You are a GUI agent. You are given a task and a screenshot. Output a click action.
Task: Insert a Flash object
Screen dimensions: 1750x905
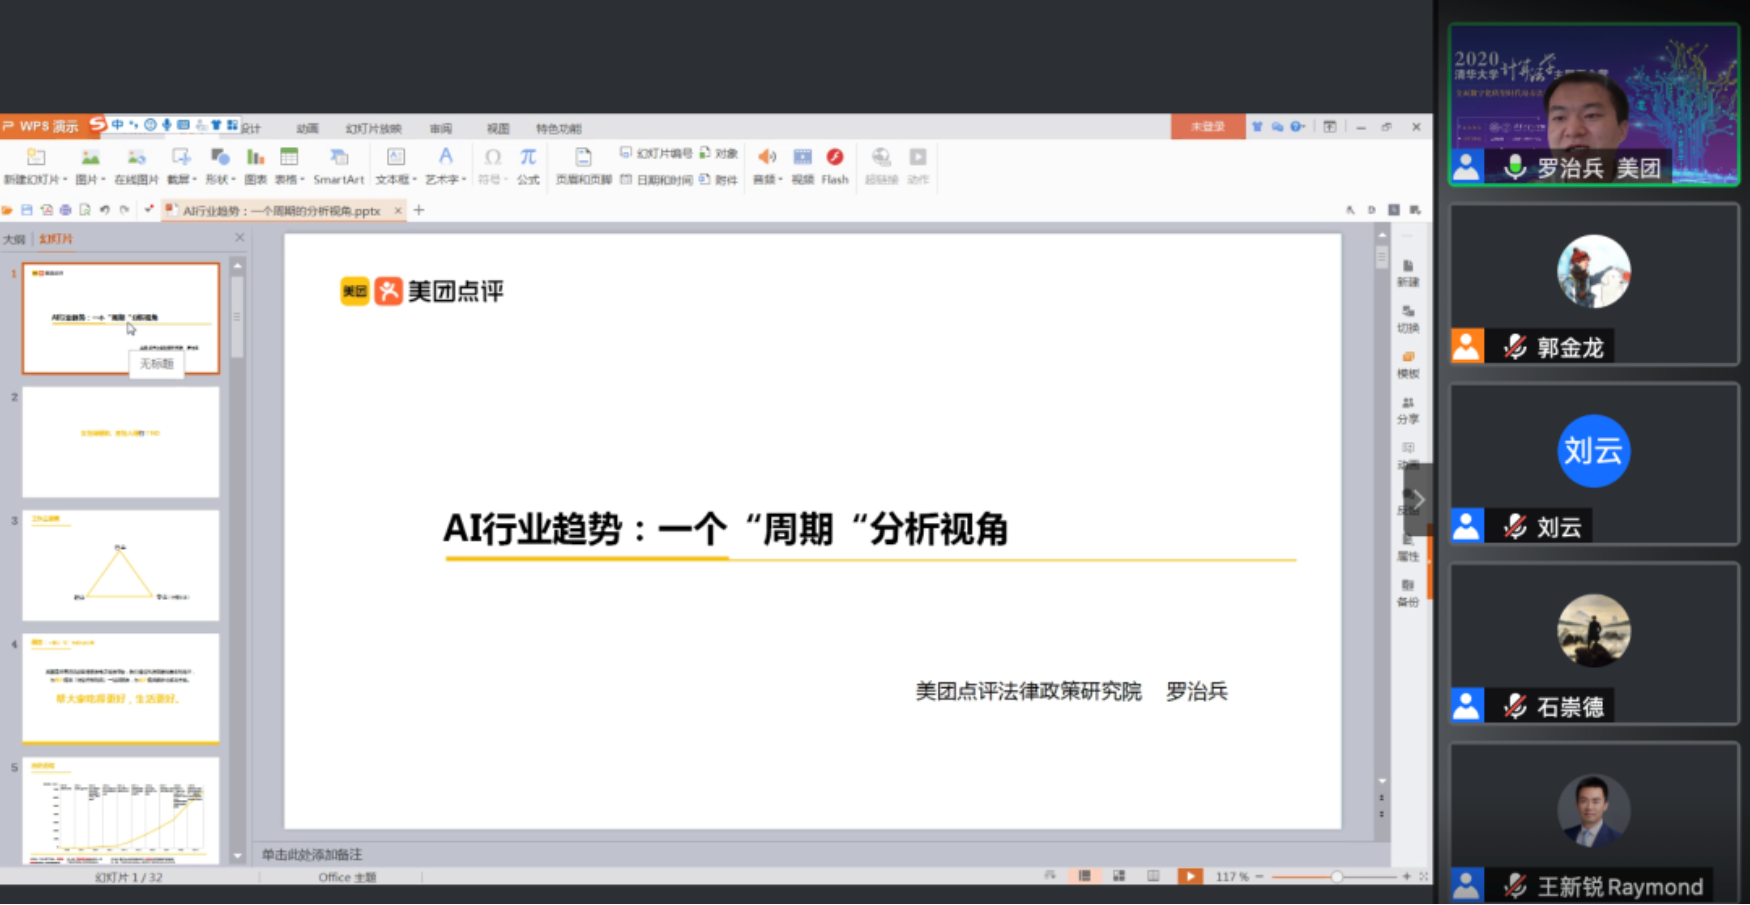pyautogui.click(x=835, y=166)
